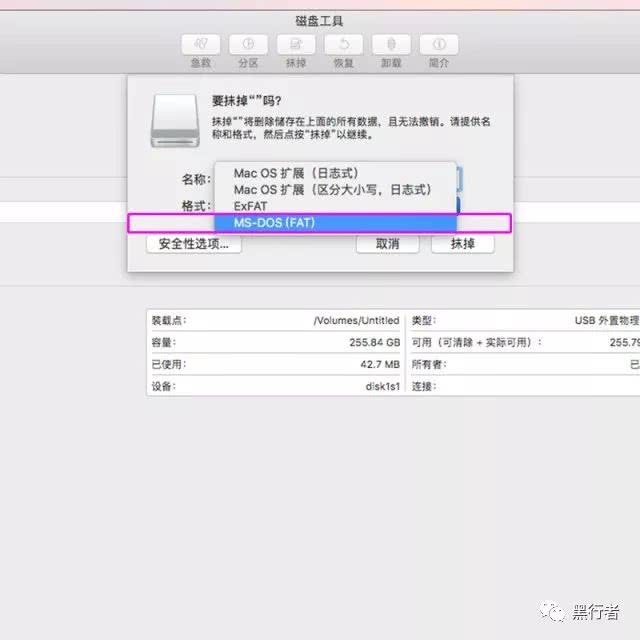Click the Erase (抹掉) toolbar icon
640x640 pixels.
click(296, 44)
